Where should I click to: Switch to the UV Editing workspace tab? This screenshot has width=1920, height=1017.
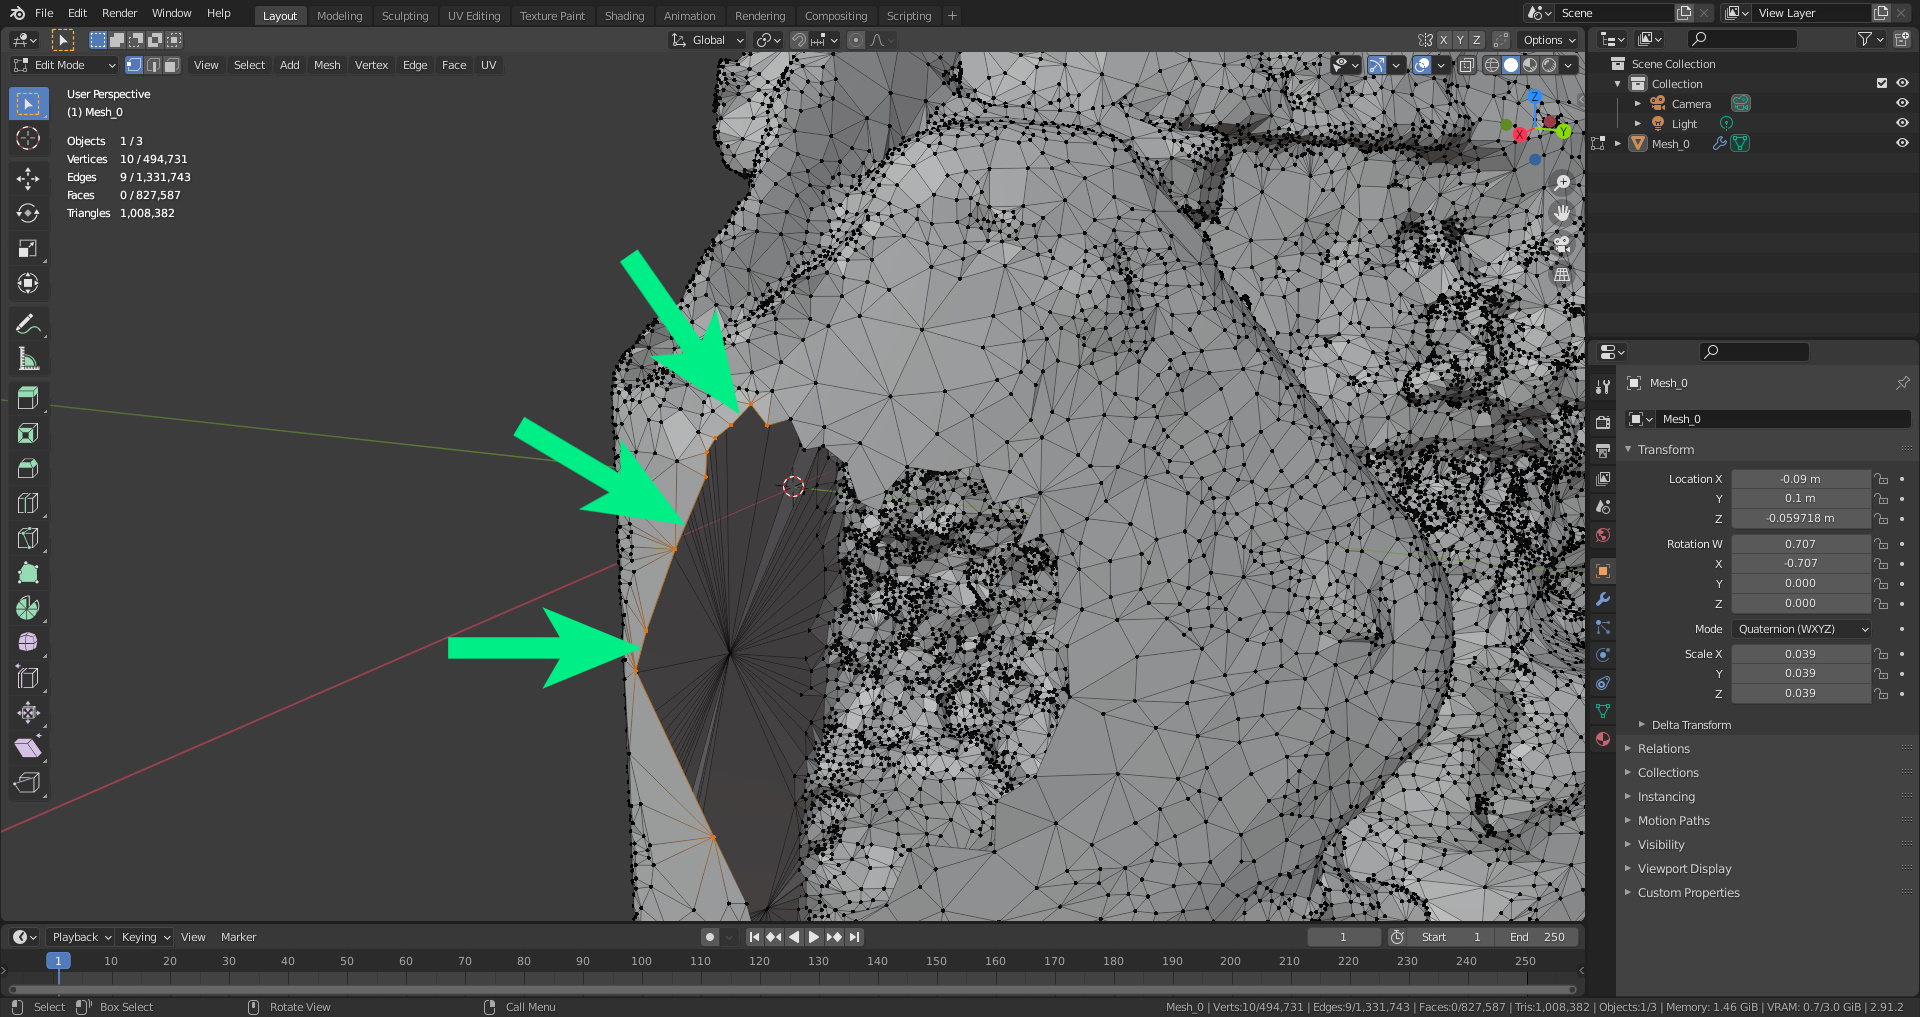474,16
